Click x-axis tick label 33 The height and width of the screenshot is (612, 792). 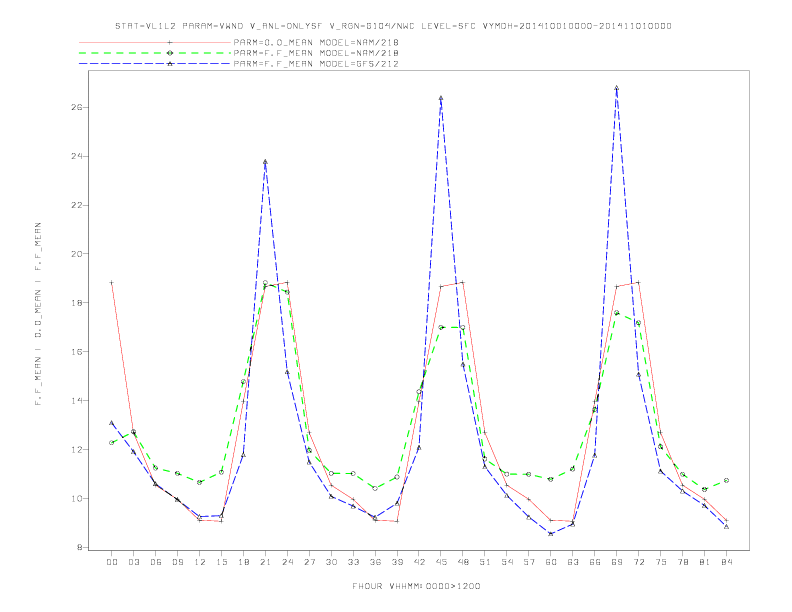coord(353,562)
